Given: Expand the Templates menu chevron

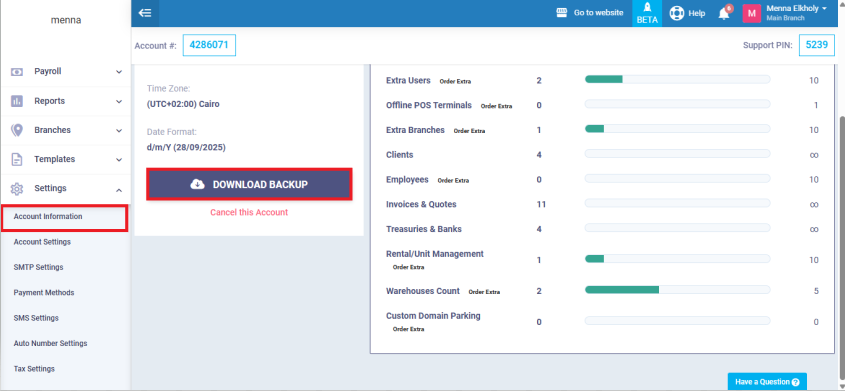Looking at the screenshot, I should tap(119, 159).
